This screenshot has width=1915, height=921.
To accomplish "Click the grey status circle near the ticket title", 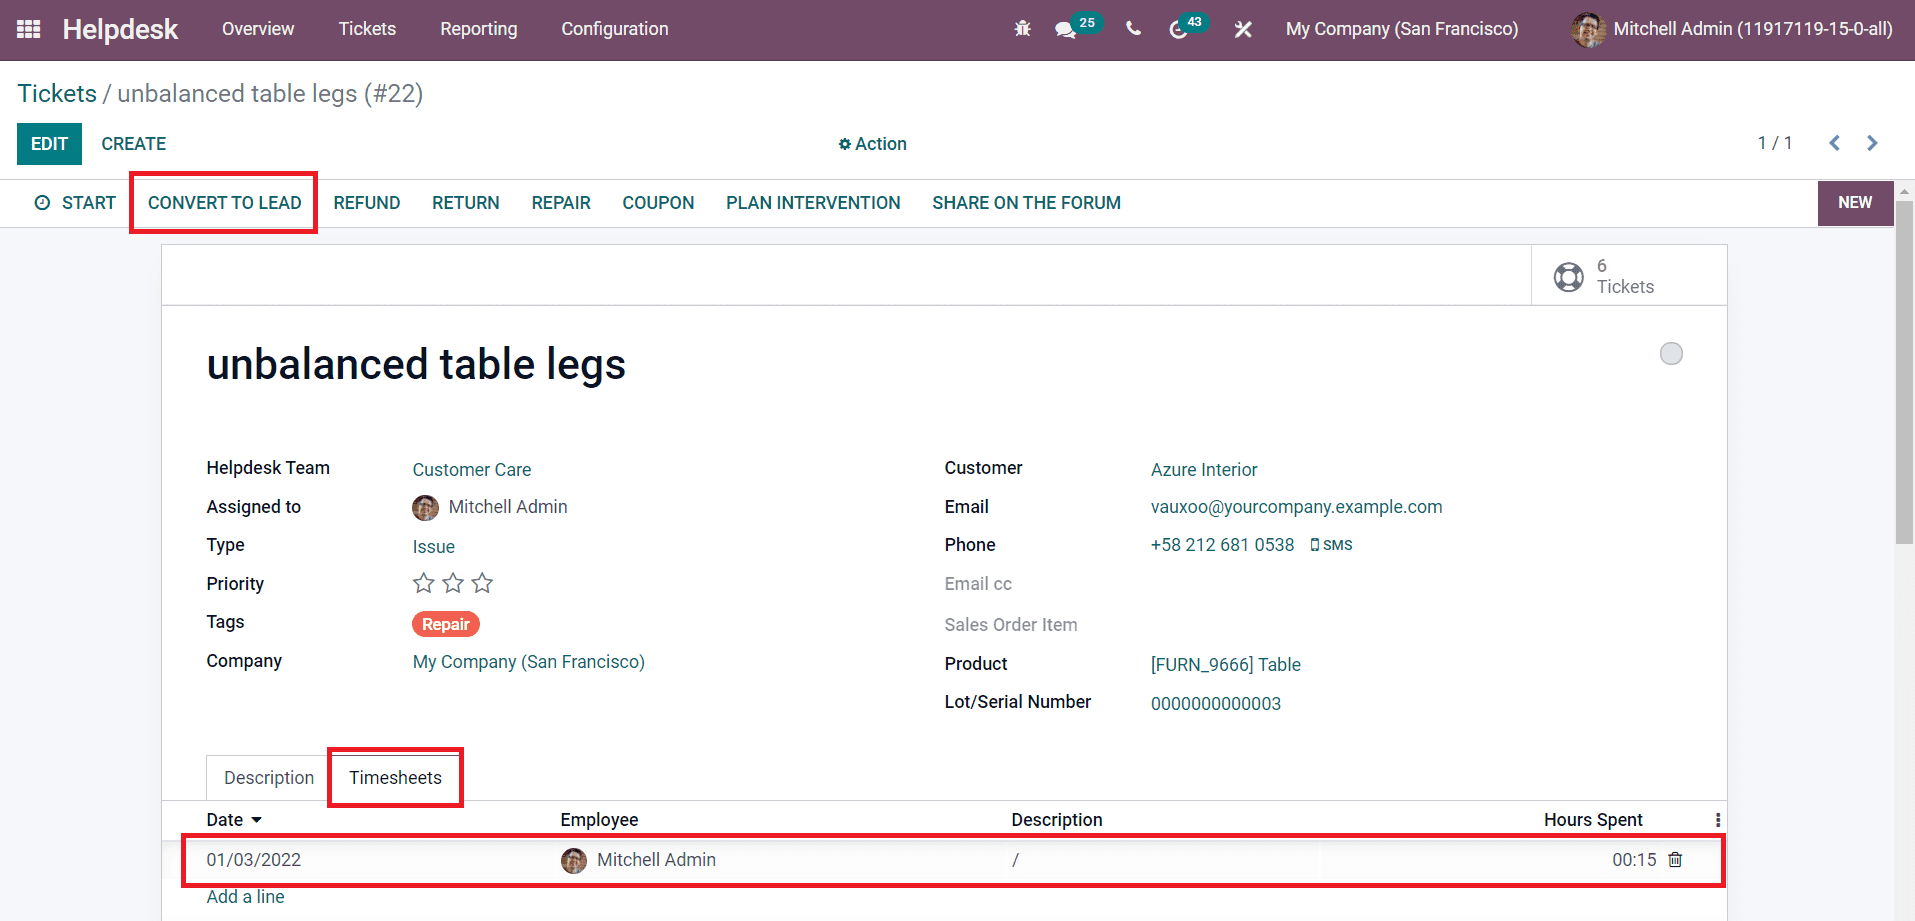I will coord(1671,353).
